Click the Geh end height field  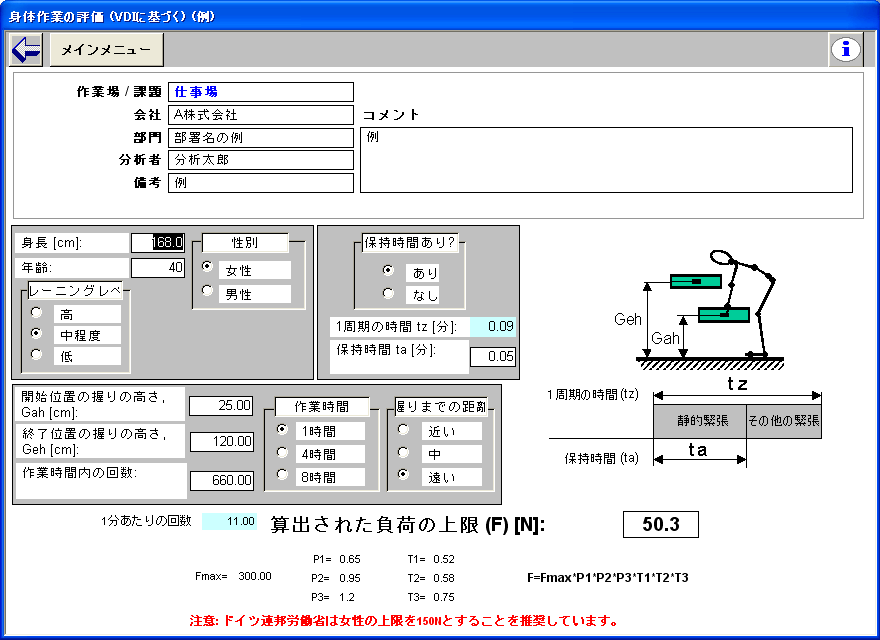tap(221, 442)
